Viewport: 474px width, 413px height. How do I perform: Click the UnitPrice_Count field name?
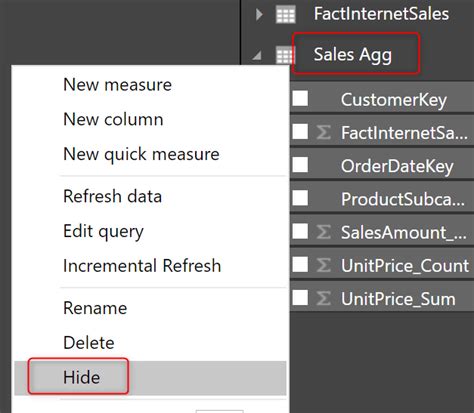coord(405,266)
